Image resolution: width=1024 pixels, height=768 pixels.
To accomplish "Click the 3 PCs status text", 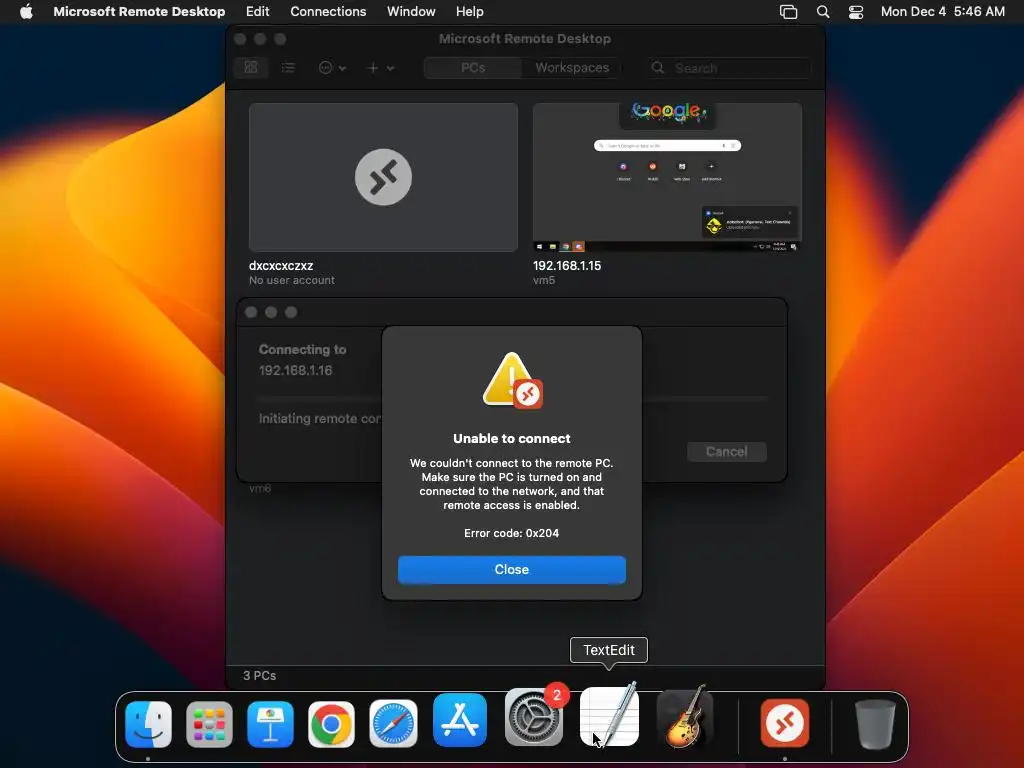I will pos(259,675).
